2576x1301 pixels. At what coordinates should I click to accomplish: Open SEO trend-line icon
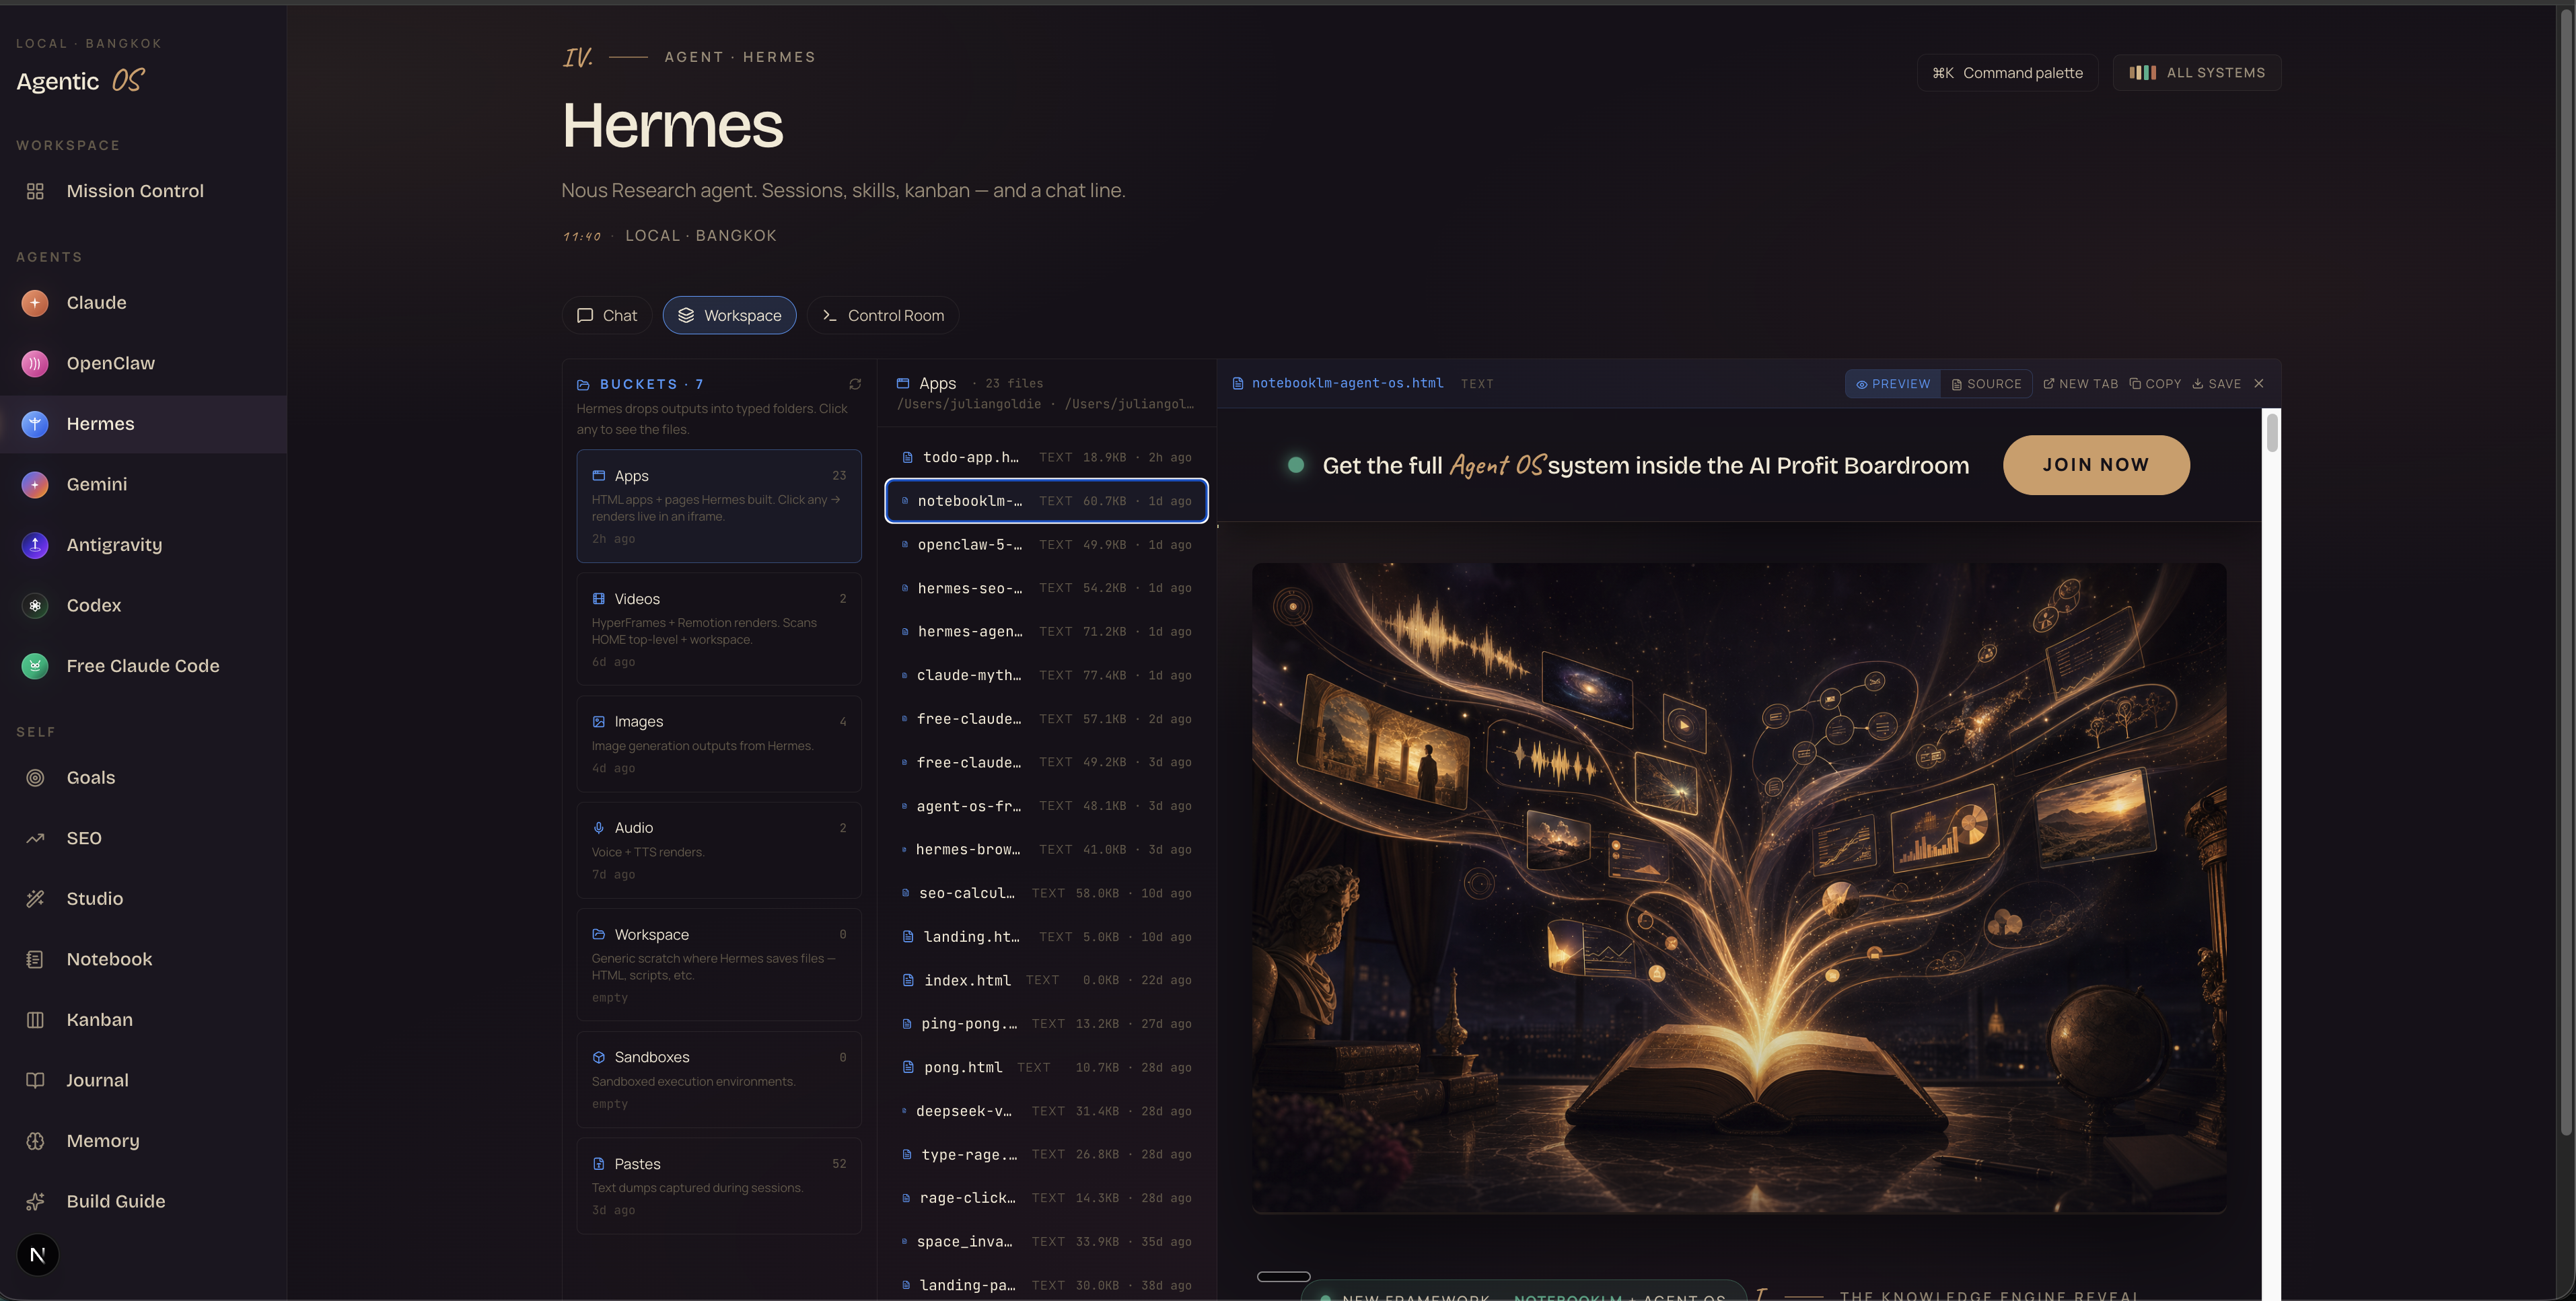pos(35,838)
